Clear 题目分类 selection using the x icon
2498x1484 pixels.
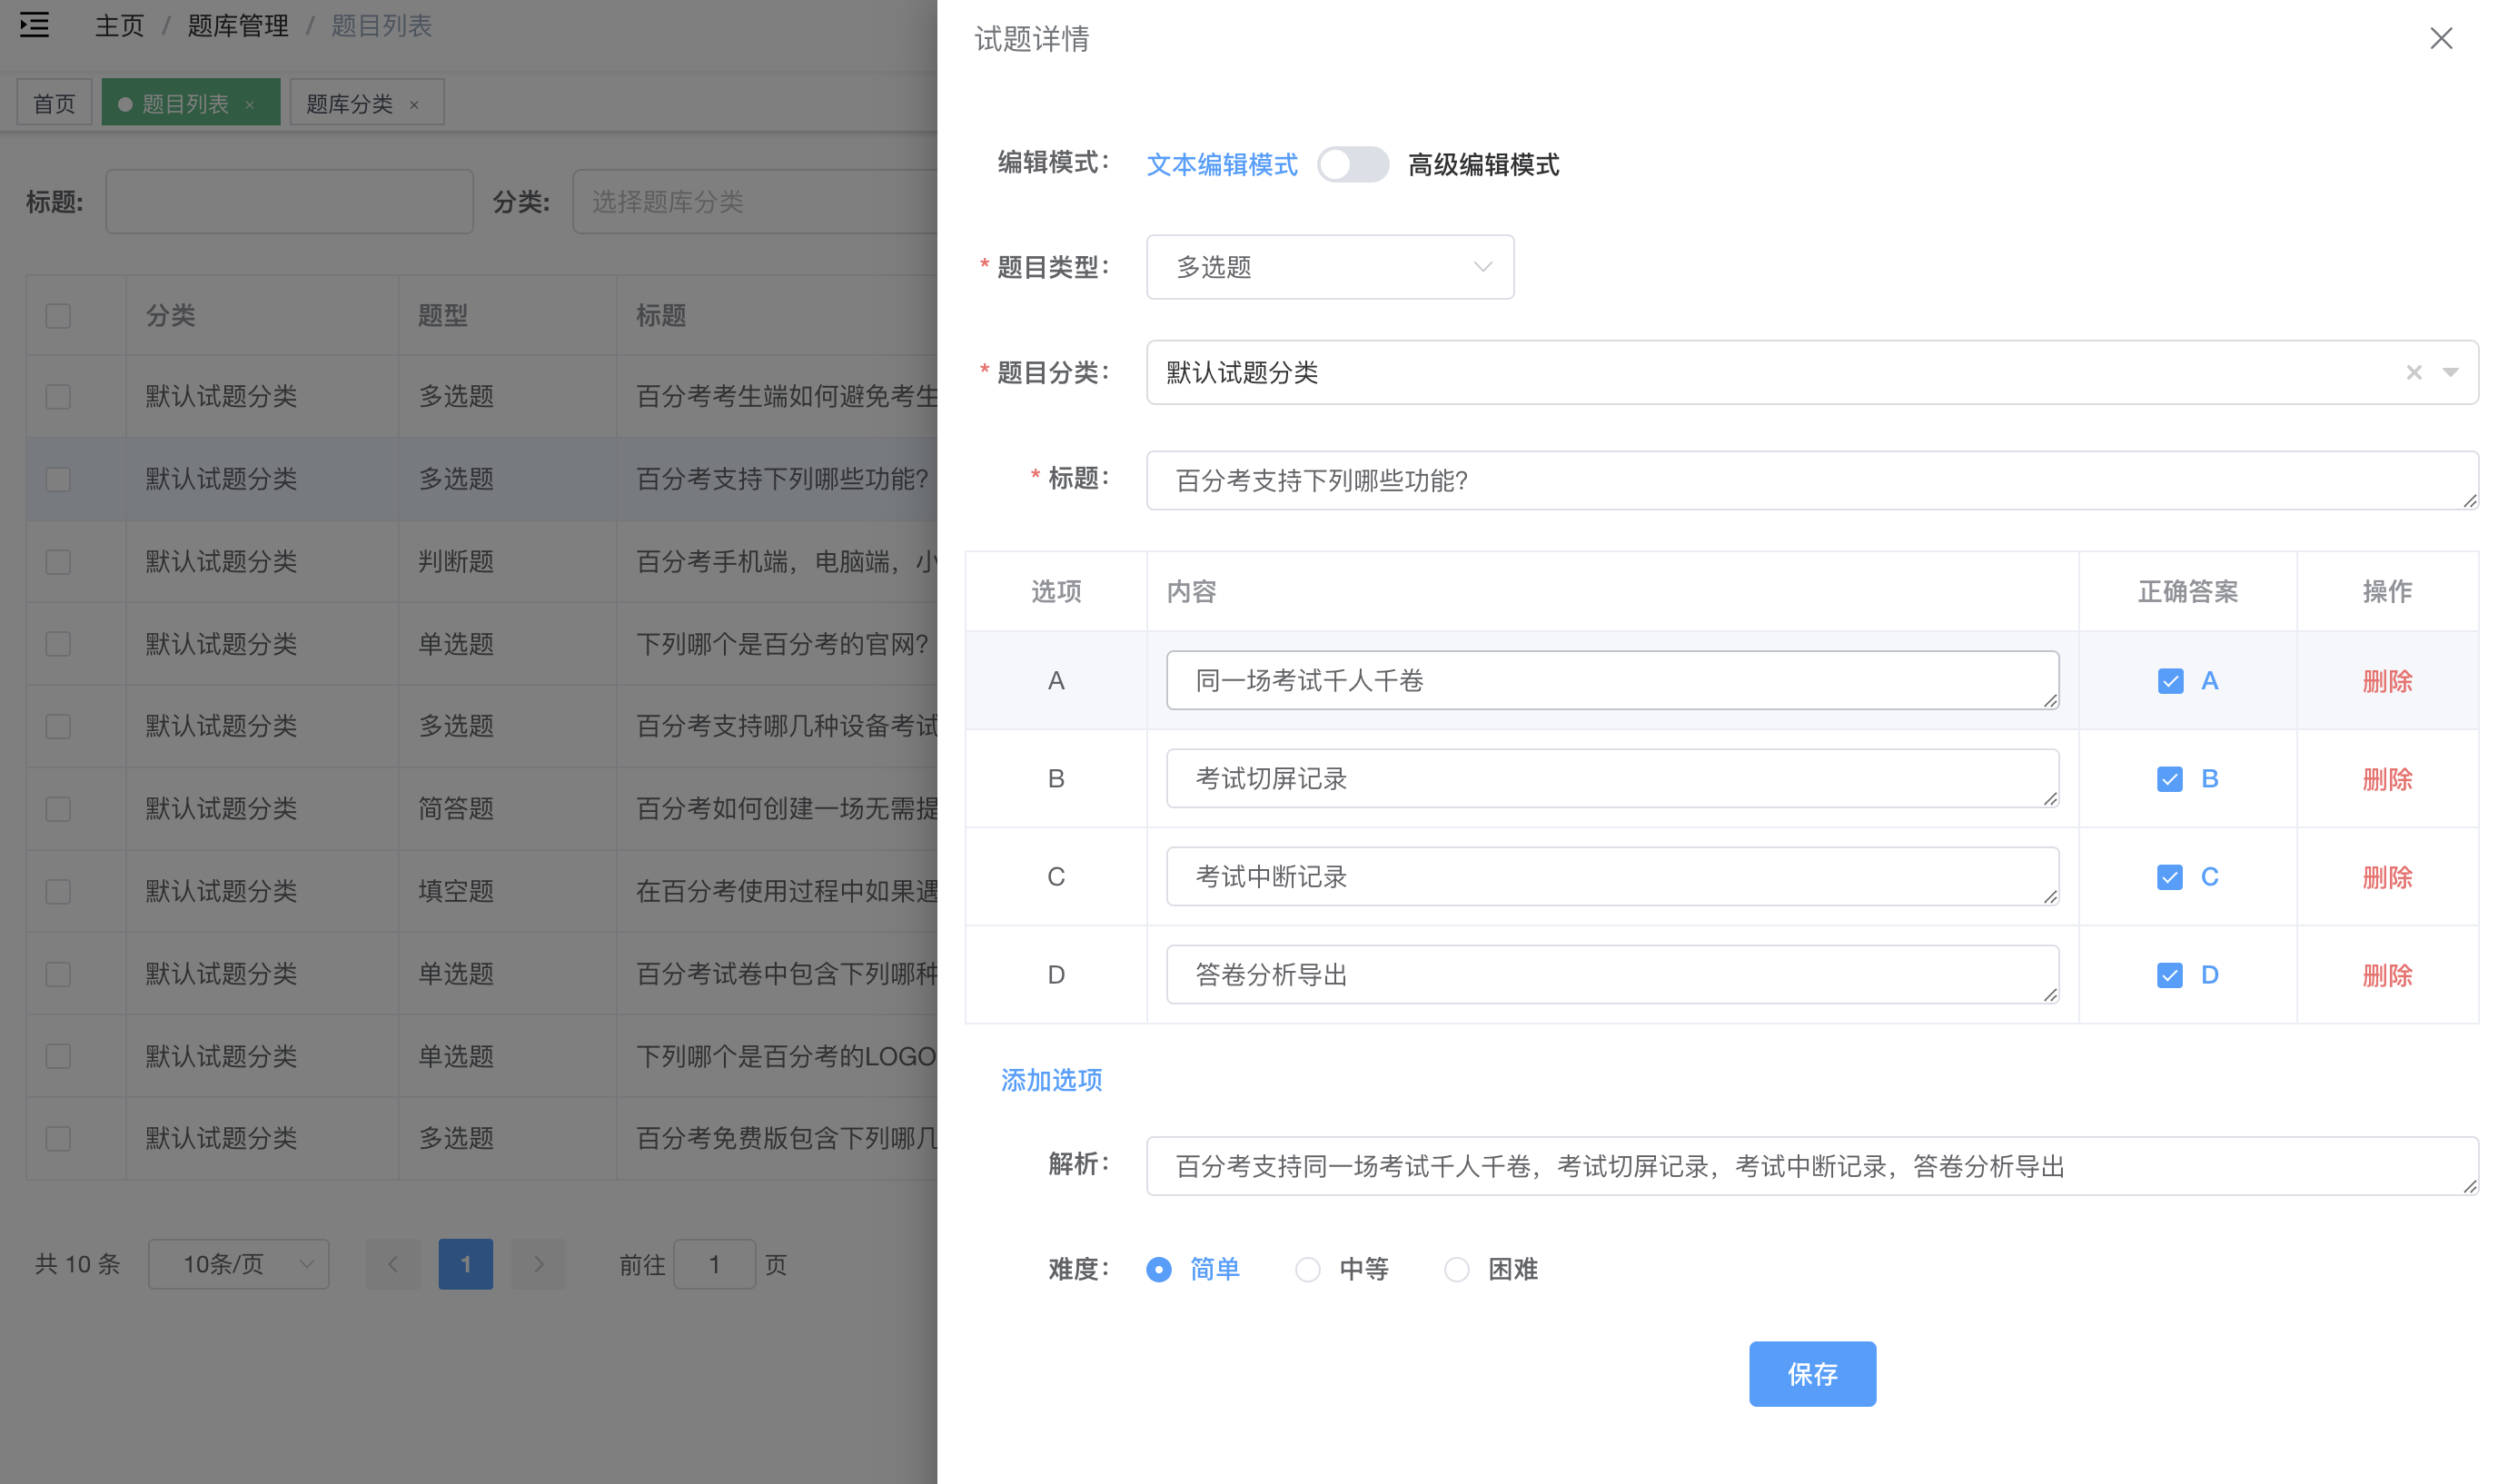point(2414,372)
